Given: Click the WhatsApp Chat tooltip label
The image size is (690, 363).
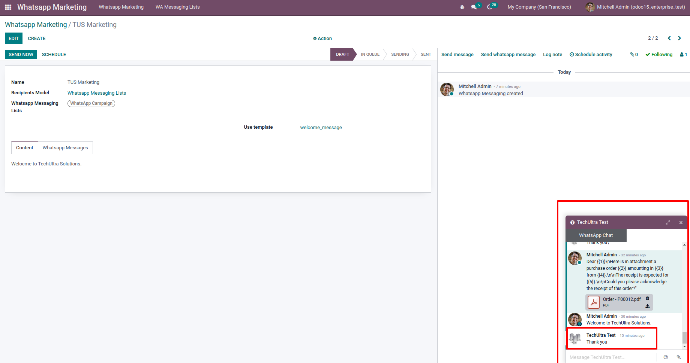Looking at the screenshot, I should pos(596,235).
